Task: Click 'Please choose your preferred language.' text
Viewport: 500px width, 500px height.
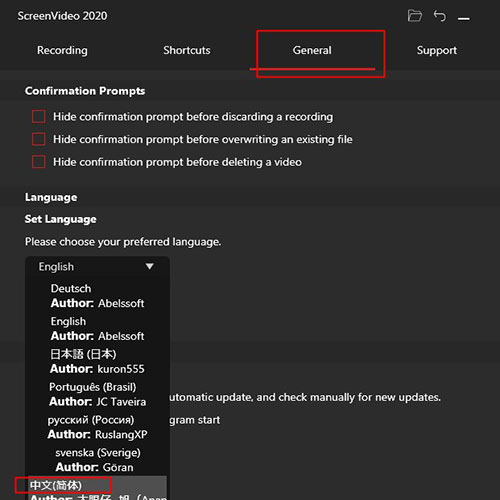Action: [x=123, y=242]
